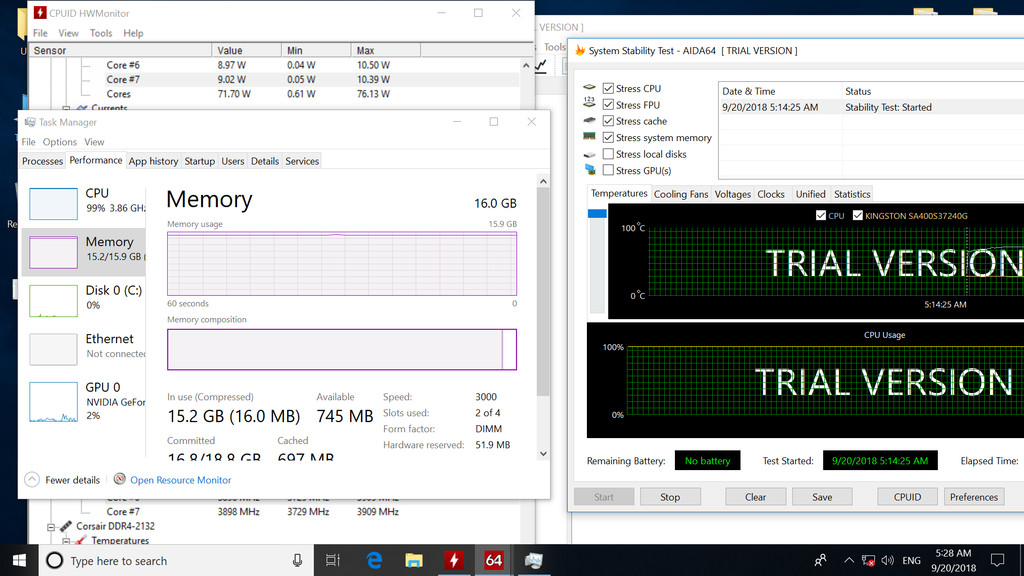Switch to Task Manager taskbar icon
Image resolution: width=1024 pixels, height=576 pixels.
pyautogui.click(x=534, y=560)
